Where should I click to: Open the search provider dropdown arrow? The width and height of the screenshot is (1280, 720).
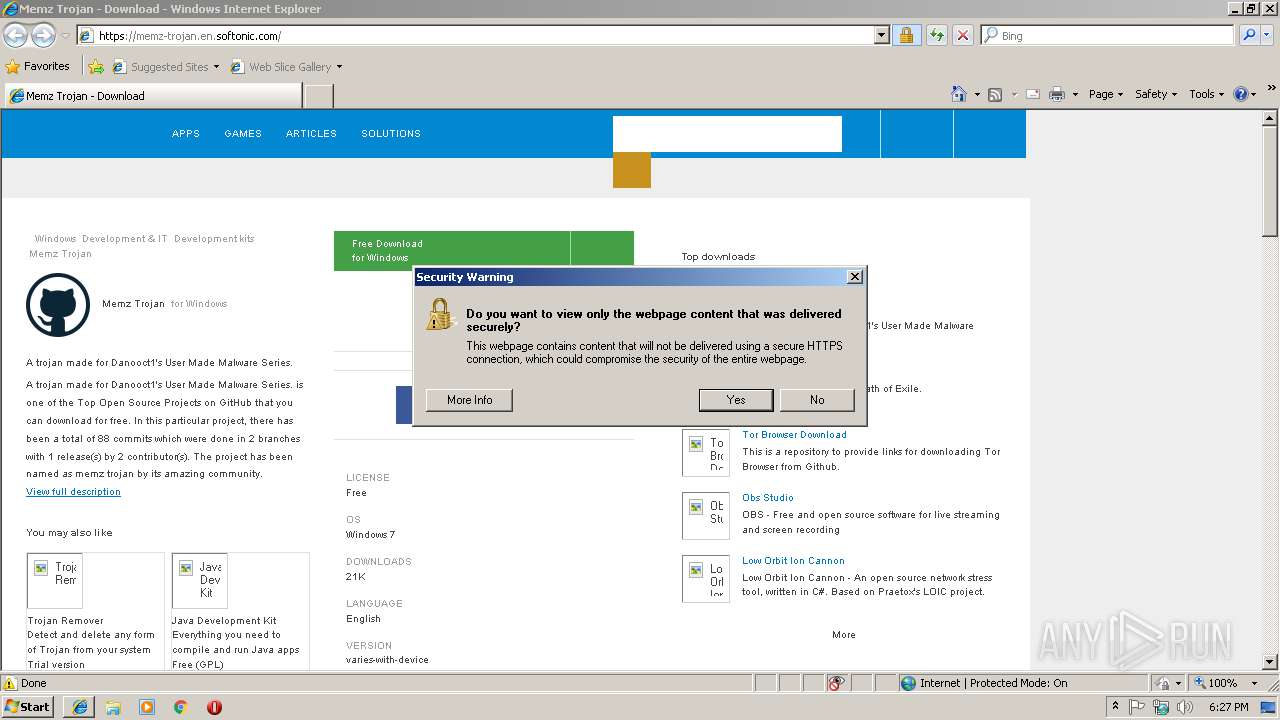pyautogui.click(x=1268, y=35)
